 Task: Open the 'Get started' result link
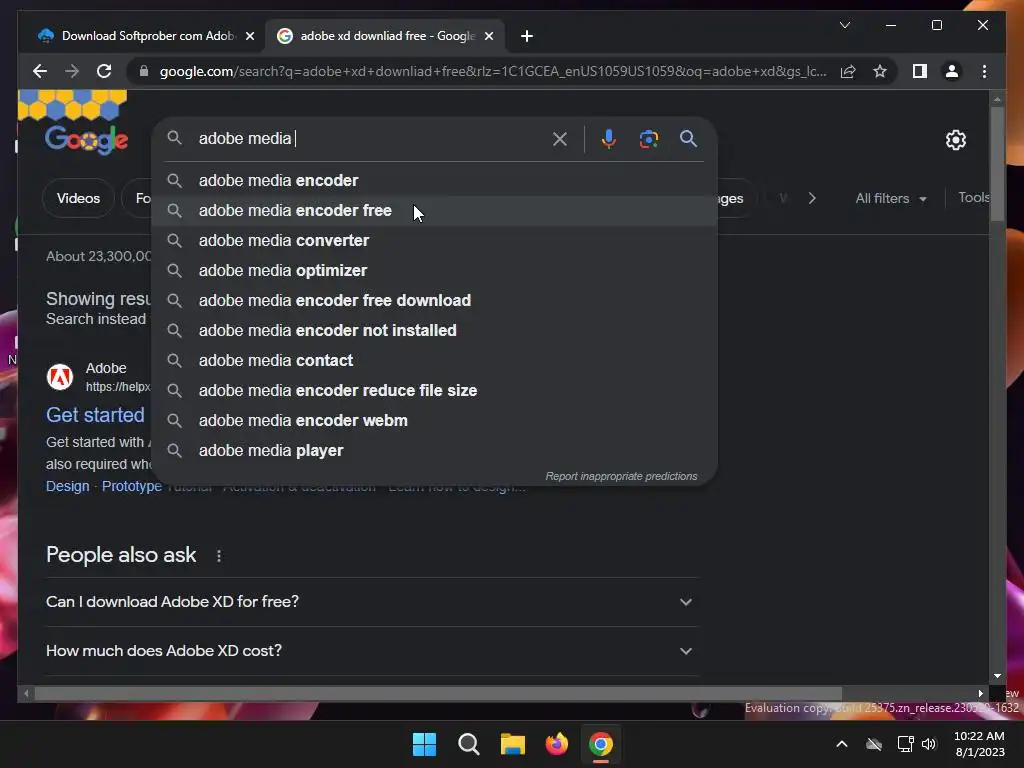click(95, 415)
